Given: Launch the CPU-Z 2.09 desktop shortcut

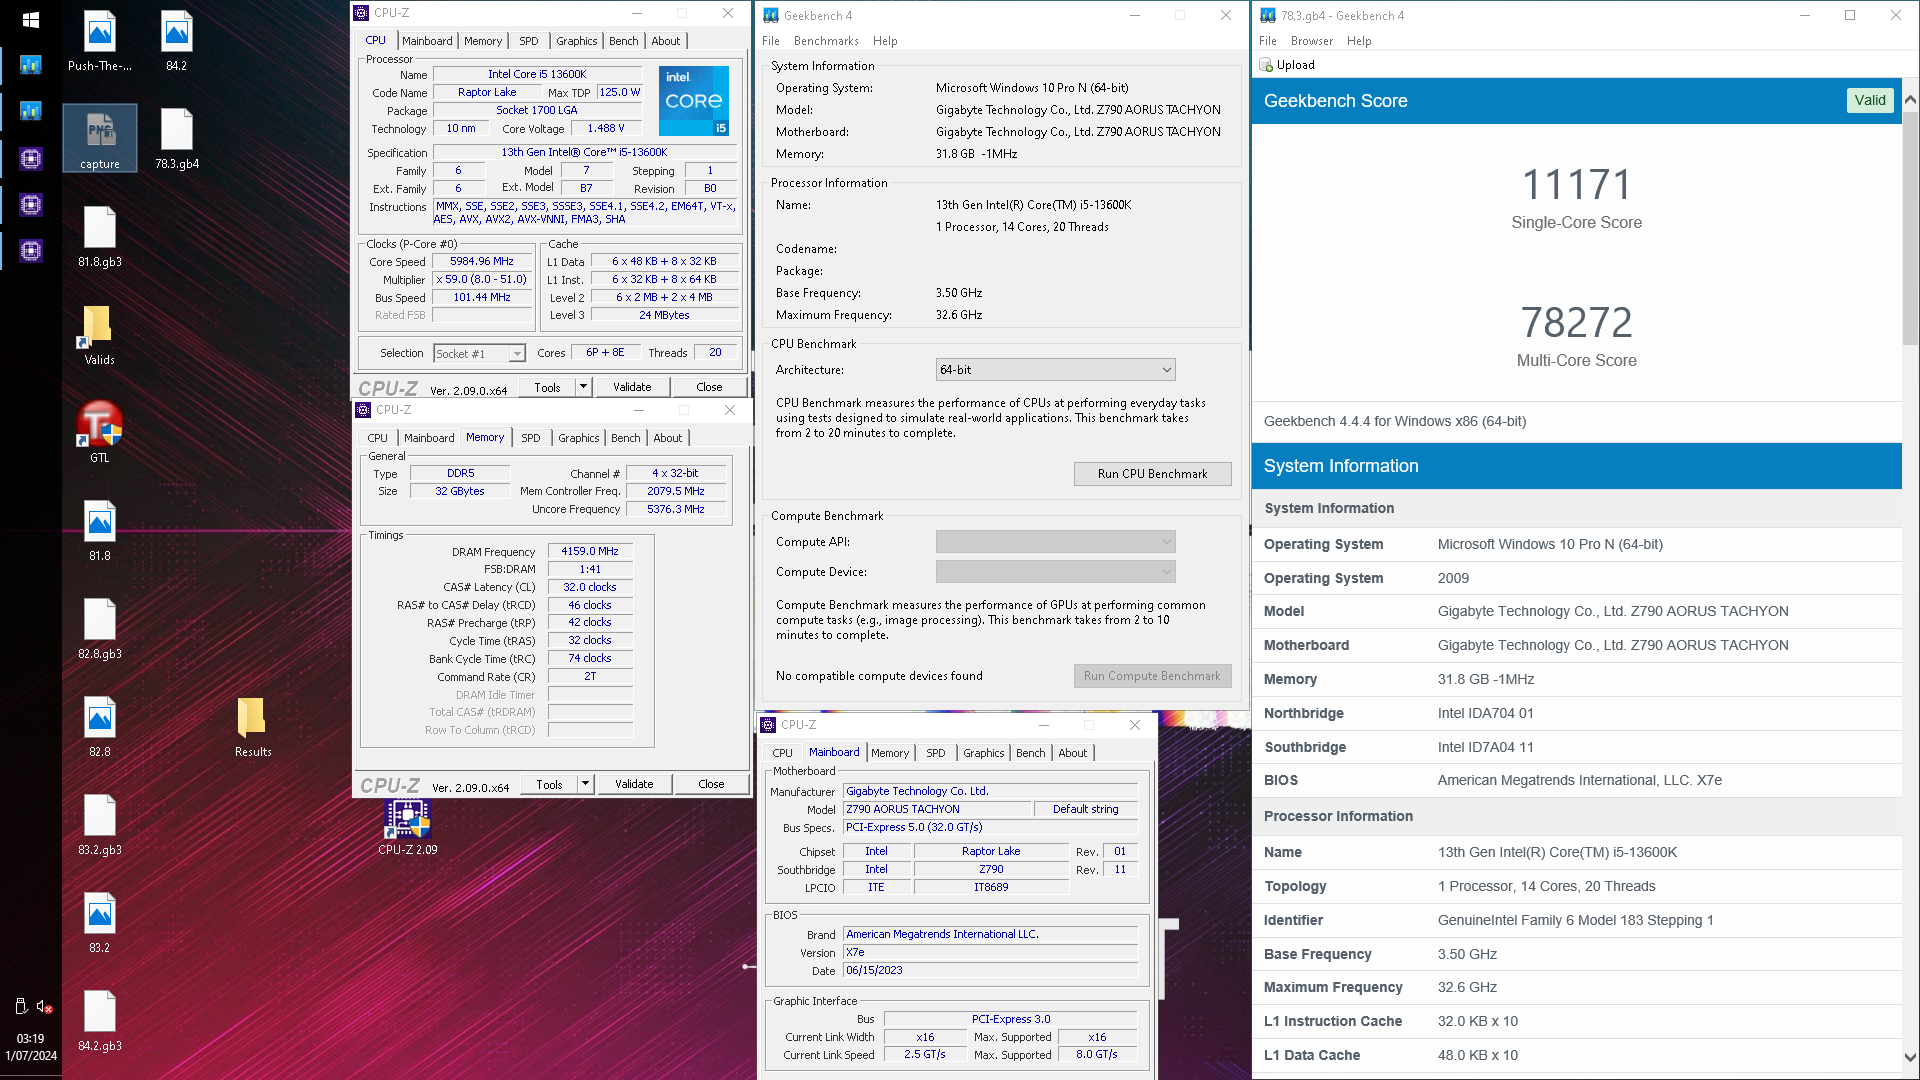Looking at the screenshot, I should pyautogui.click(x=407, y=827).
